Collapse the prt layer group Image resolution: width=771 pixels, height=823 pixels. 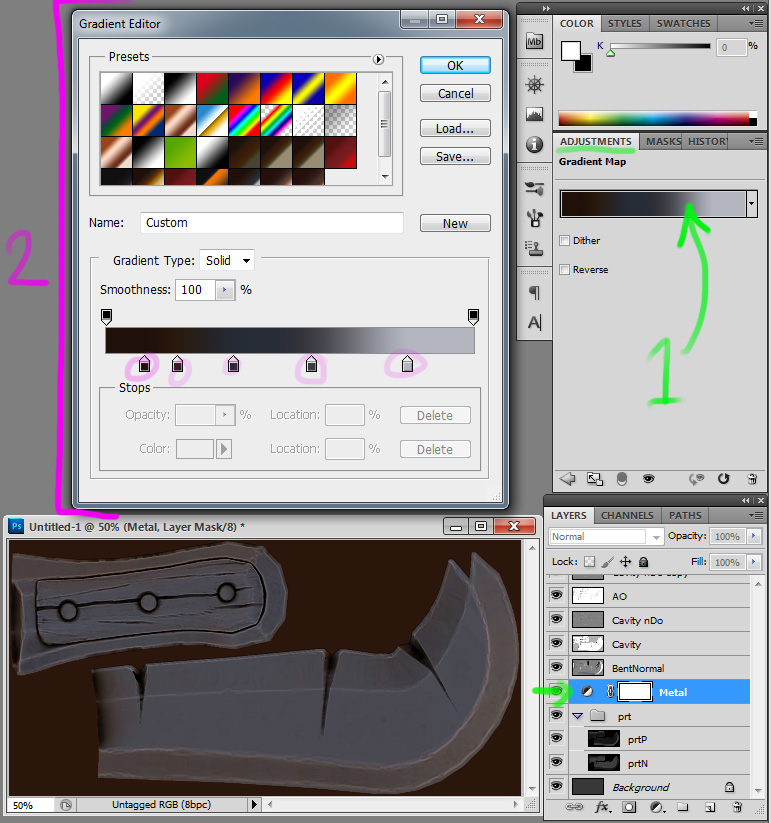tap(578, 716)
